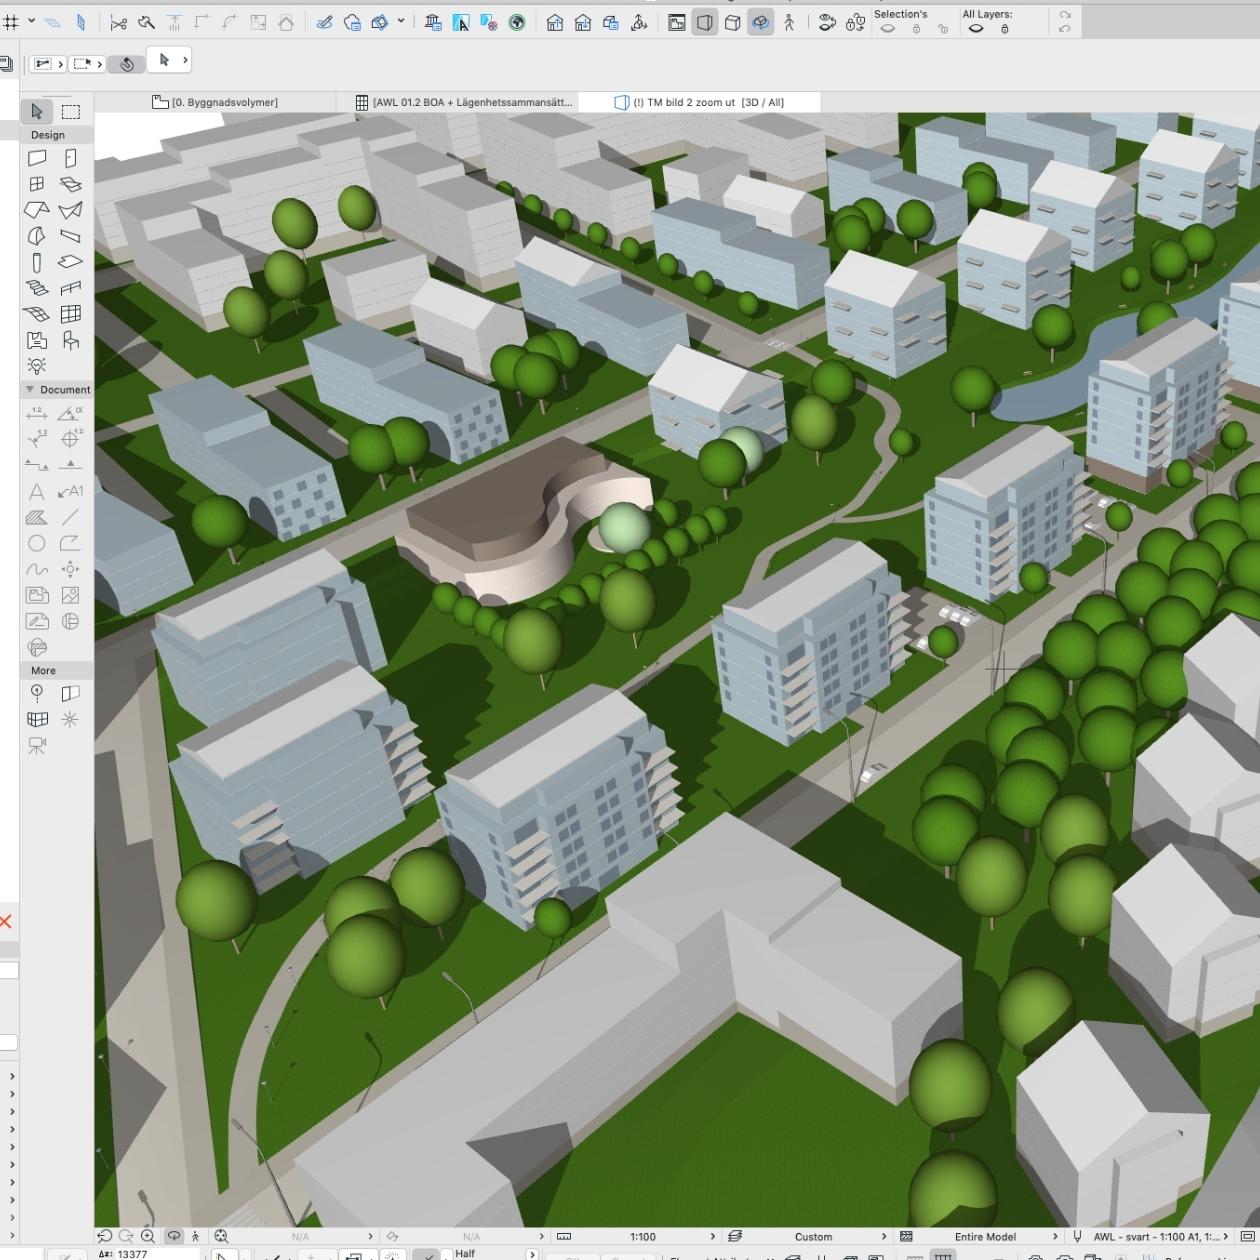Toggle the 3D orbit view button
Screen dimensions: 1260x1260
[x=761, y=22]
